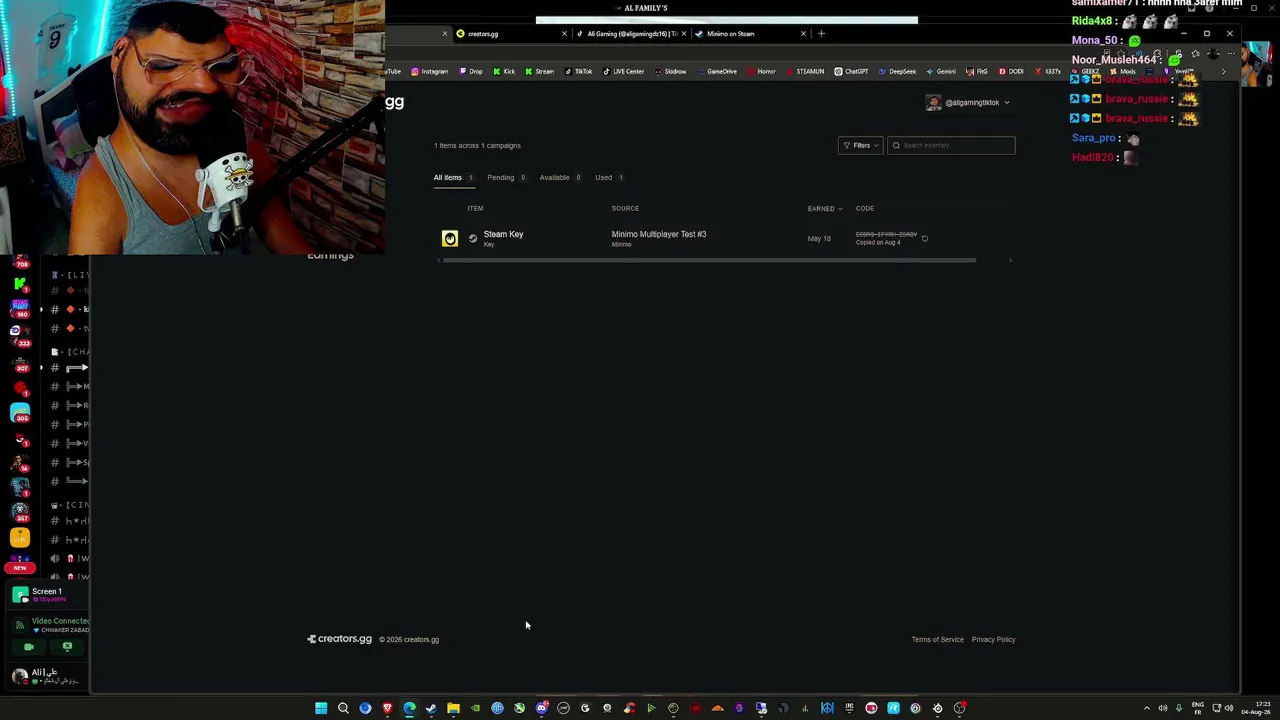Click the inventory table horizontal scrollbar
Image resolution: width=1280 pixels, height=720 pixels.
(709, 260)
